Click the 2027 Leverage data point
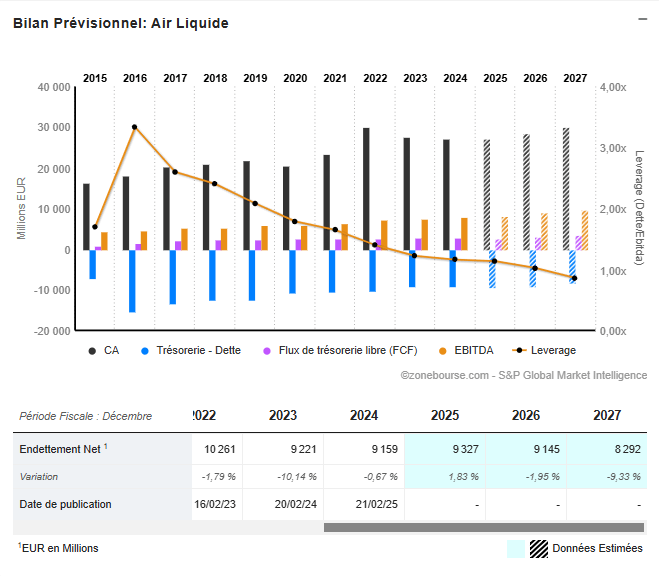Image resolution: width=659 pixels, height=576 pixels. coord(575,278)
